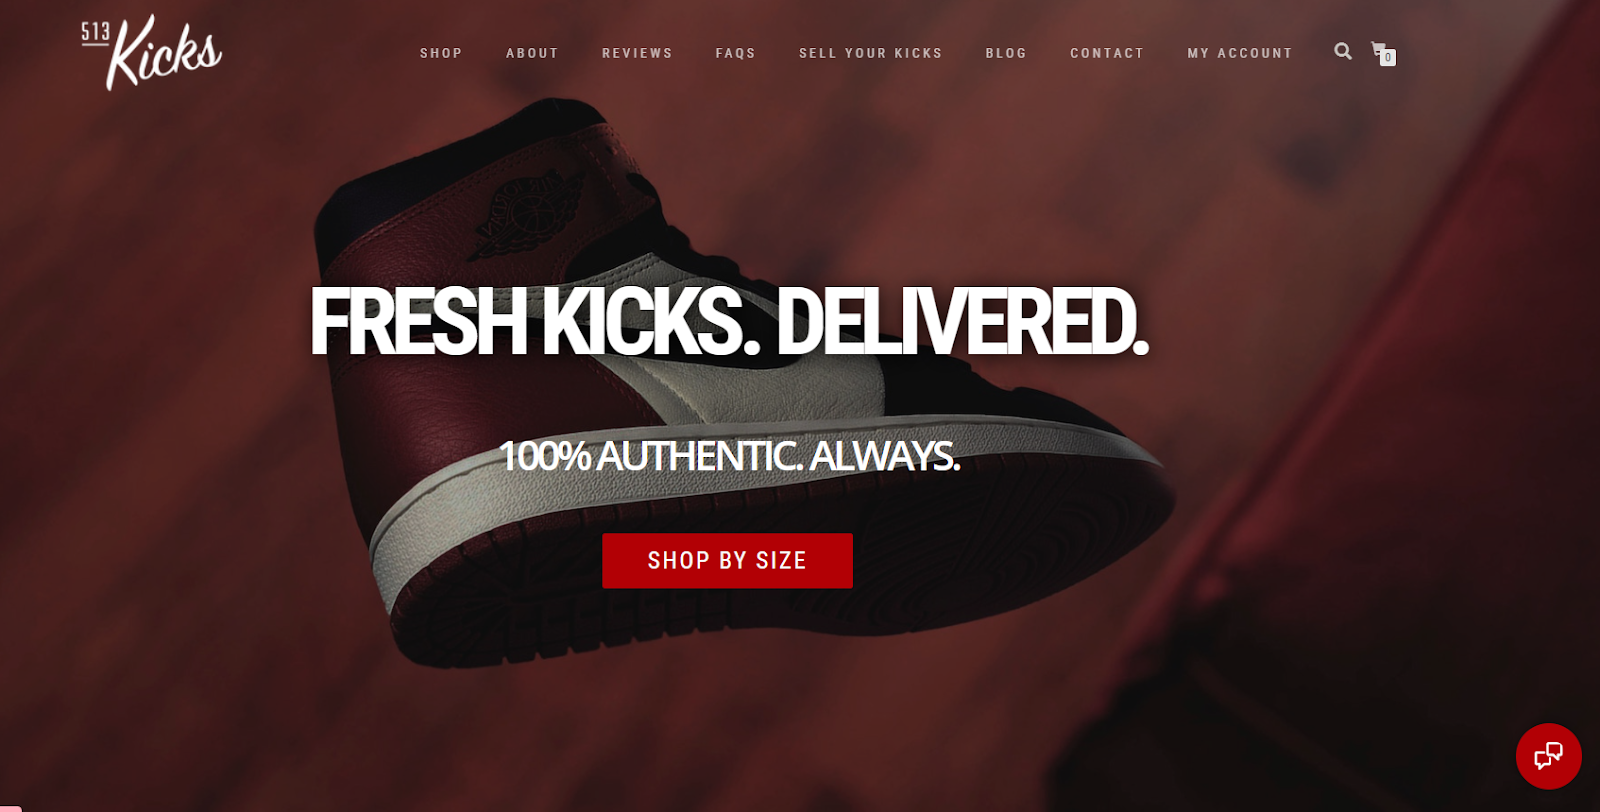Click the FRESH KICKS. DELIVERED. headline
1600x812 pixels.
tap(729, 321)
